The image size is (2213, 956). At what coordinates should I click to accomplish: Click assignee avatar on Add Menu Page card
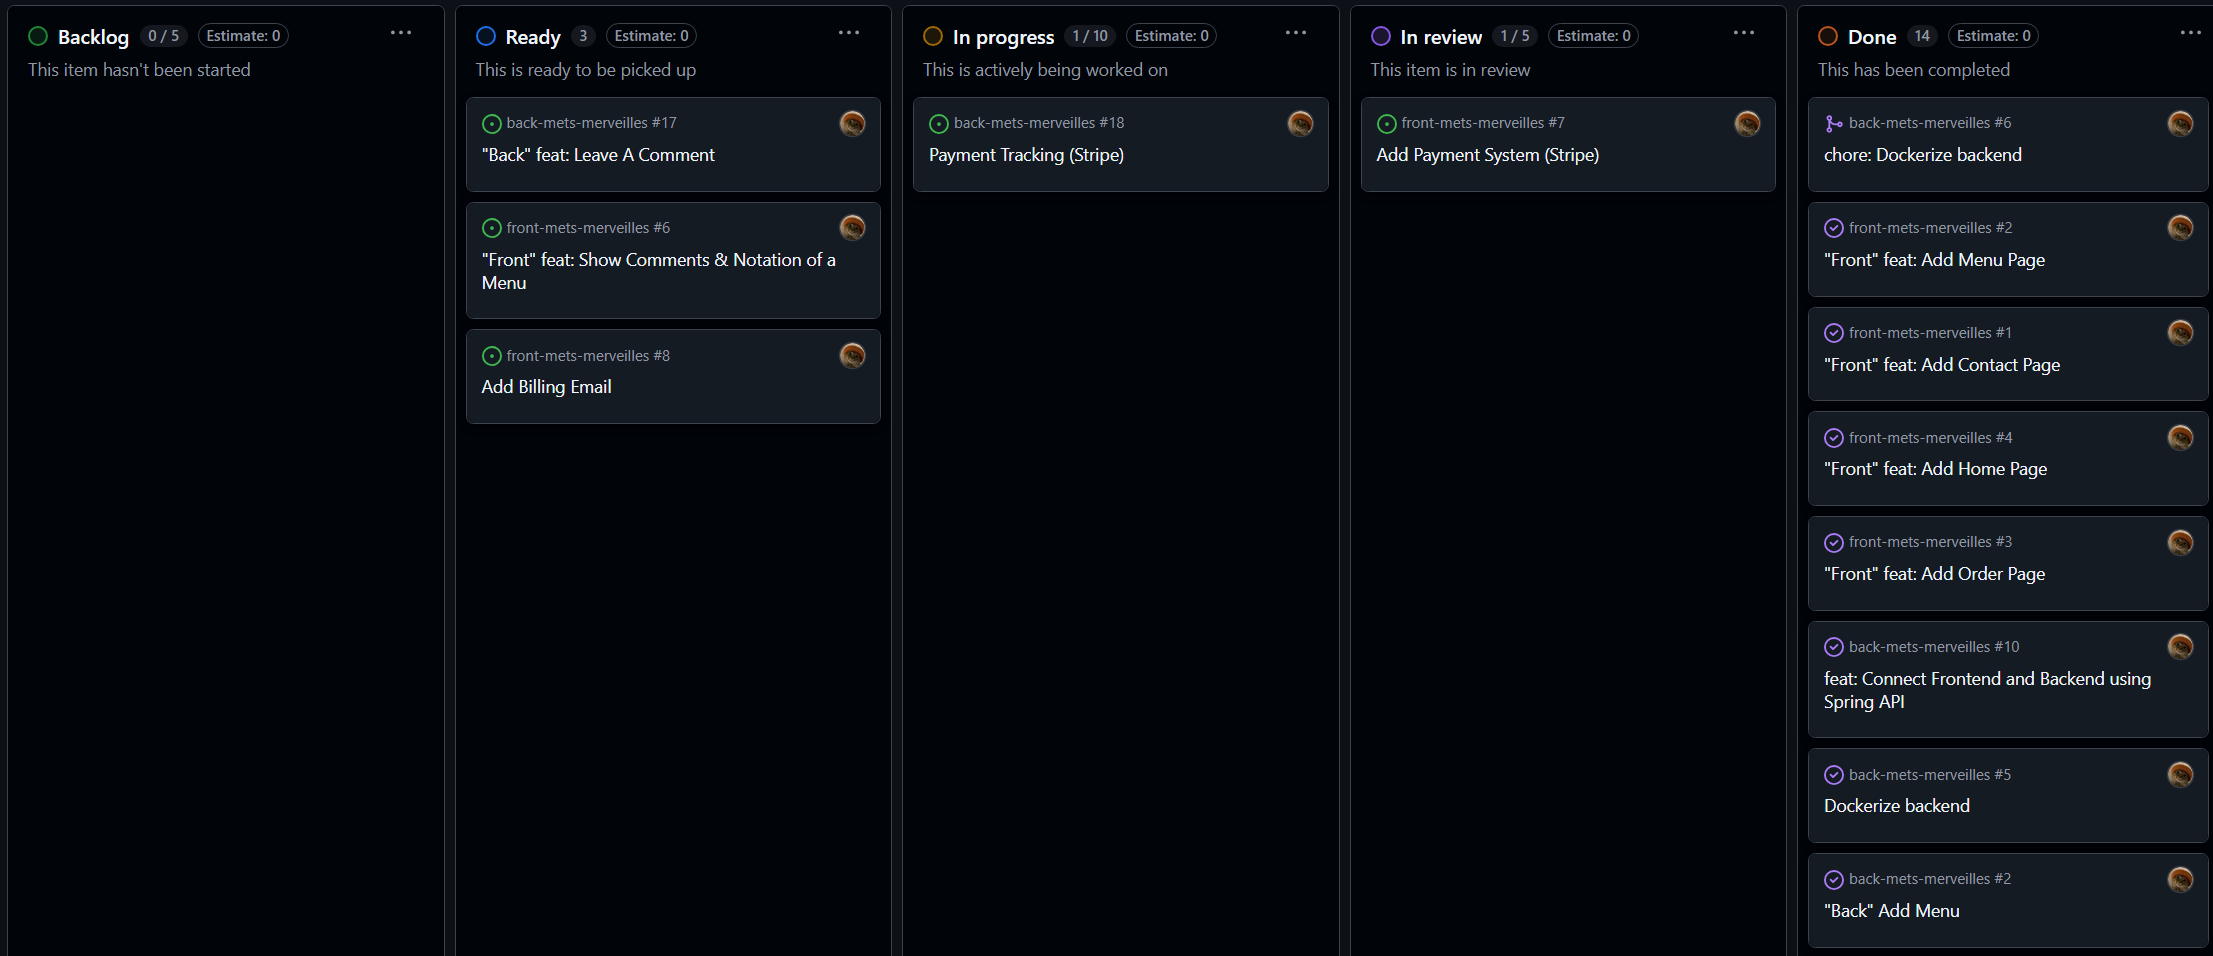pyautogui.click(x=2181, y=228)
